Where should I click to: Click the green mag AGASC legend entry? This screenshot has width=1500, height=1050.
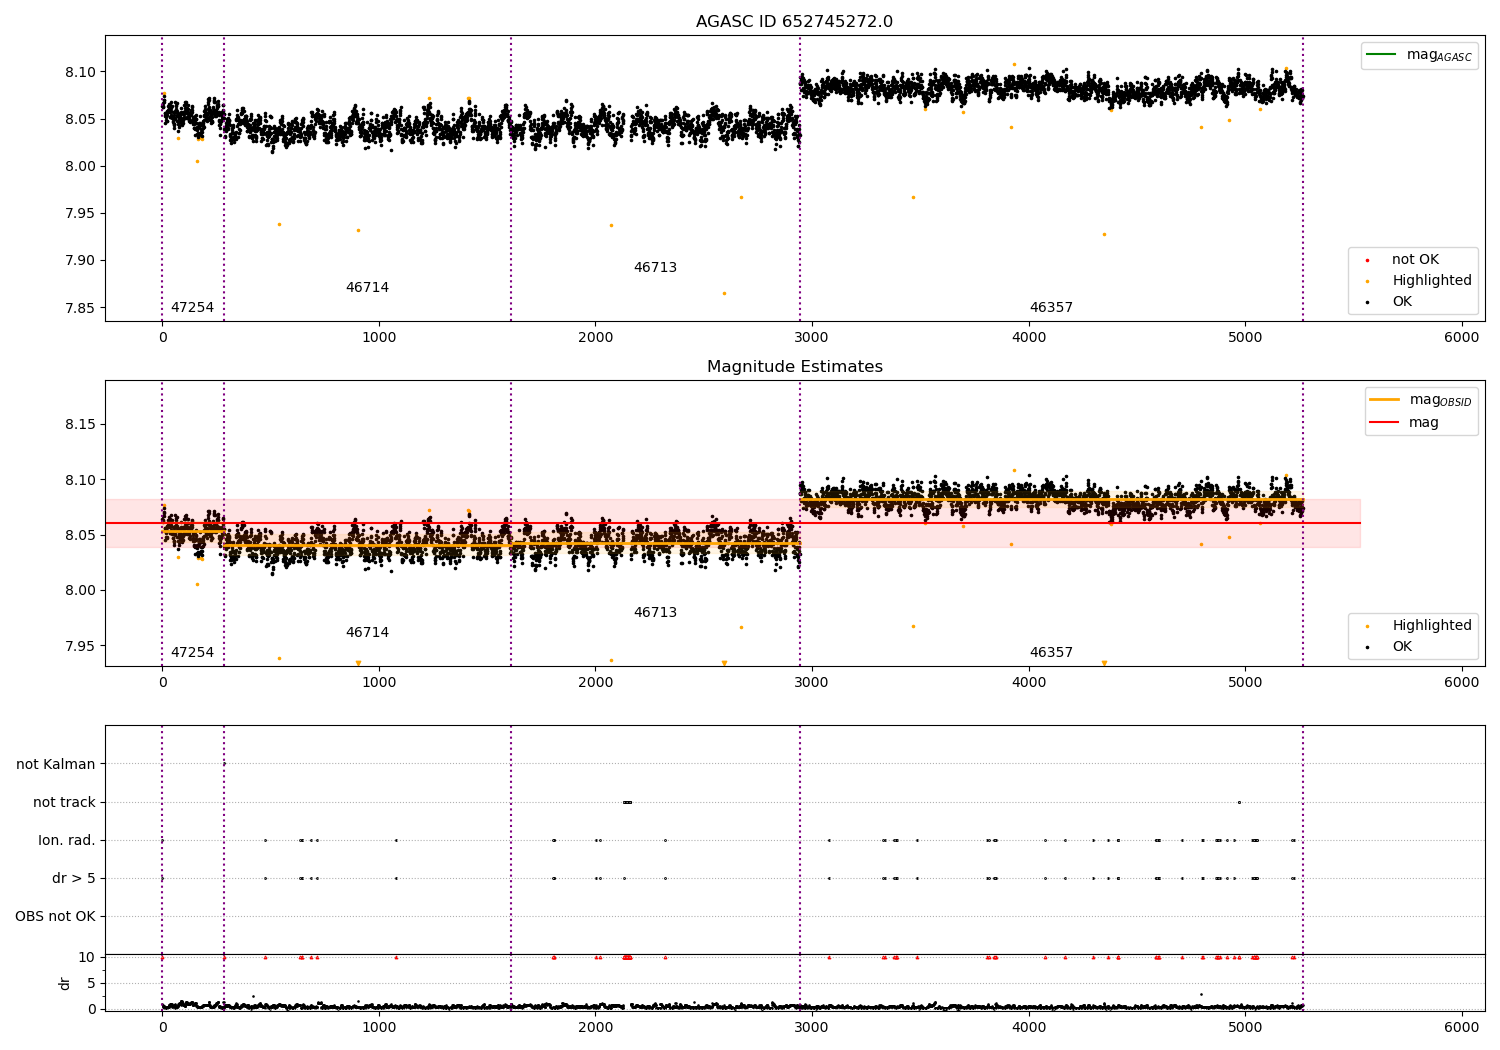(1418, 55)
